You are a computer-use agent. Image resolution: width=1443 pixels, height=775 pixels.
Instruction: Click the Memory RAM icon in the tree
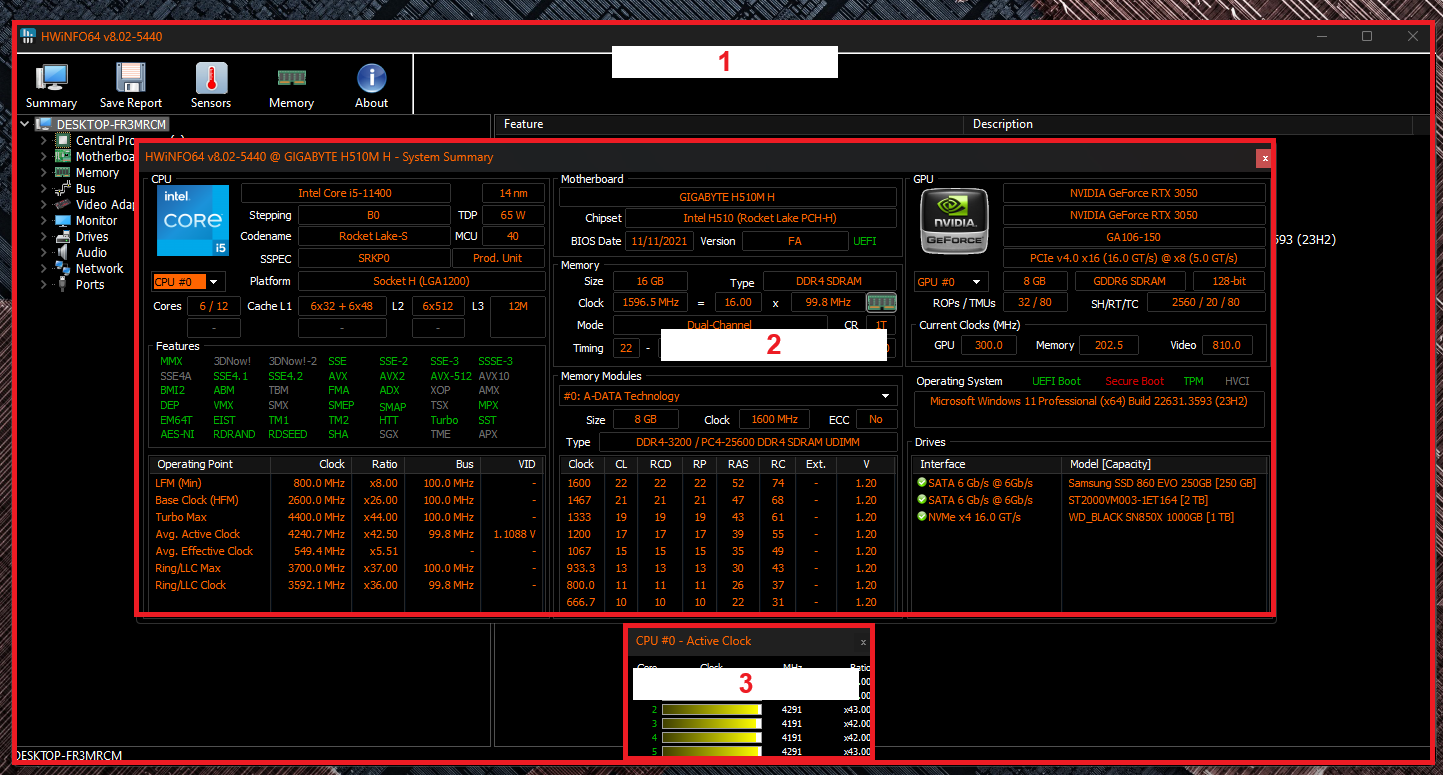click(x=64, y=172)
